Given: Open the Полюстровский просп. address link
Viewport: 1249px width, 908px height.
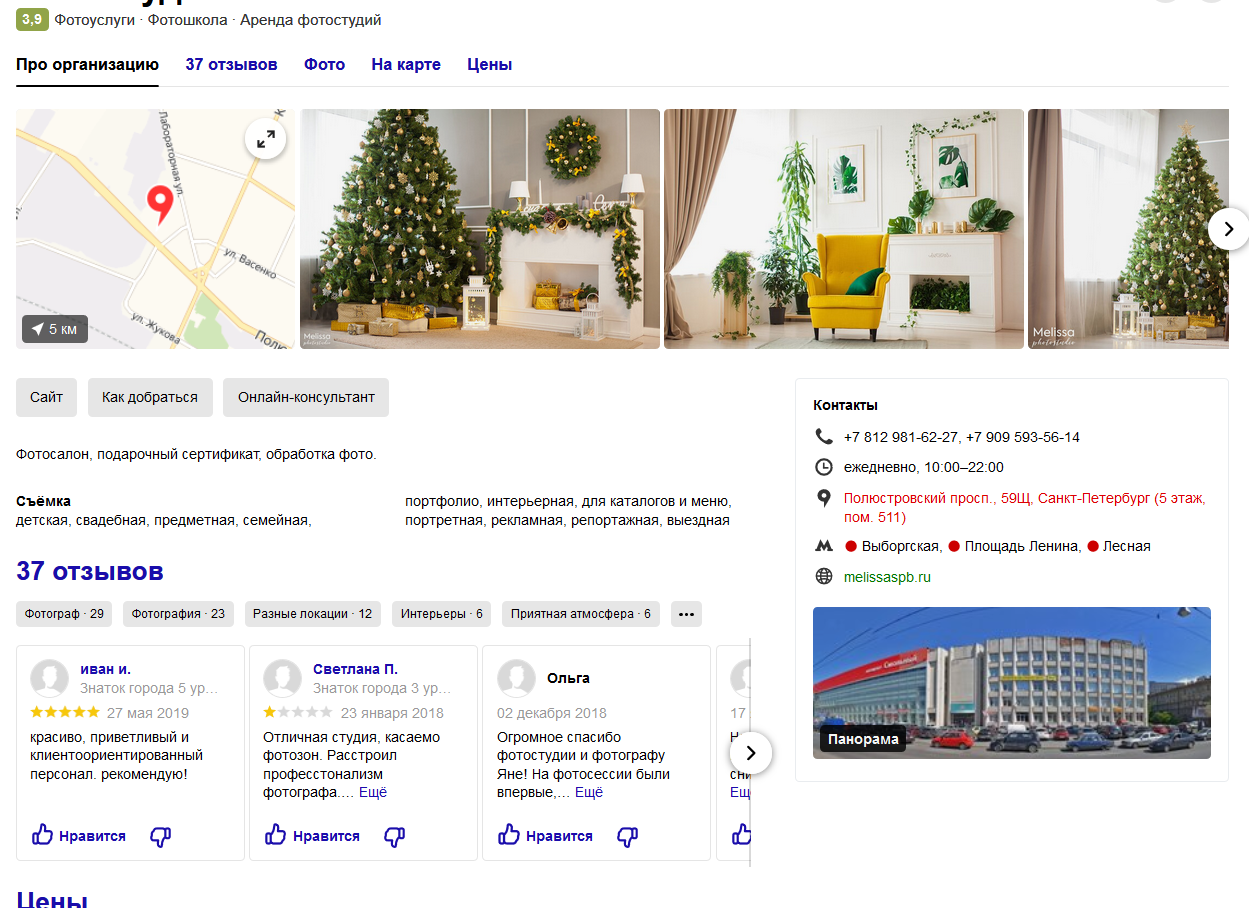Looking at the screenshot, I should pyautogui.click(x=1025, y=507).
